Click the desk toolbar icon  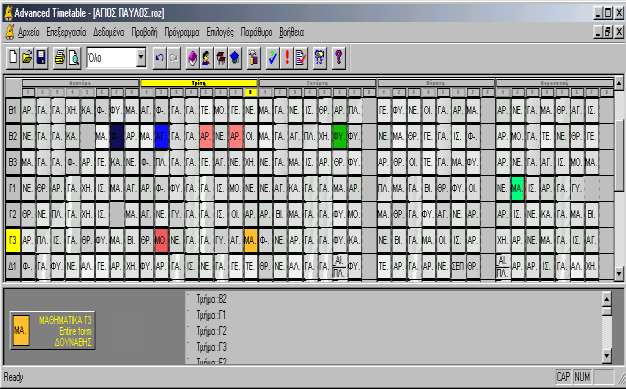click(x=220, y=58)
